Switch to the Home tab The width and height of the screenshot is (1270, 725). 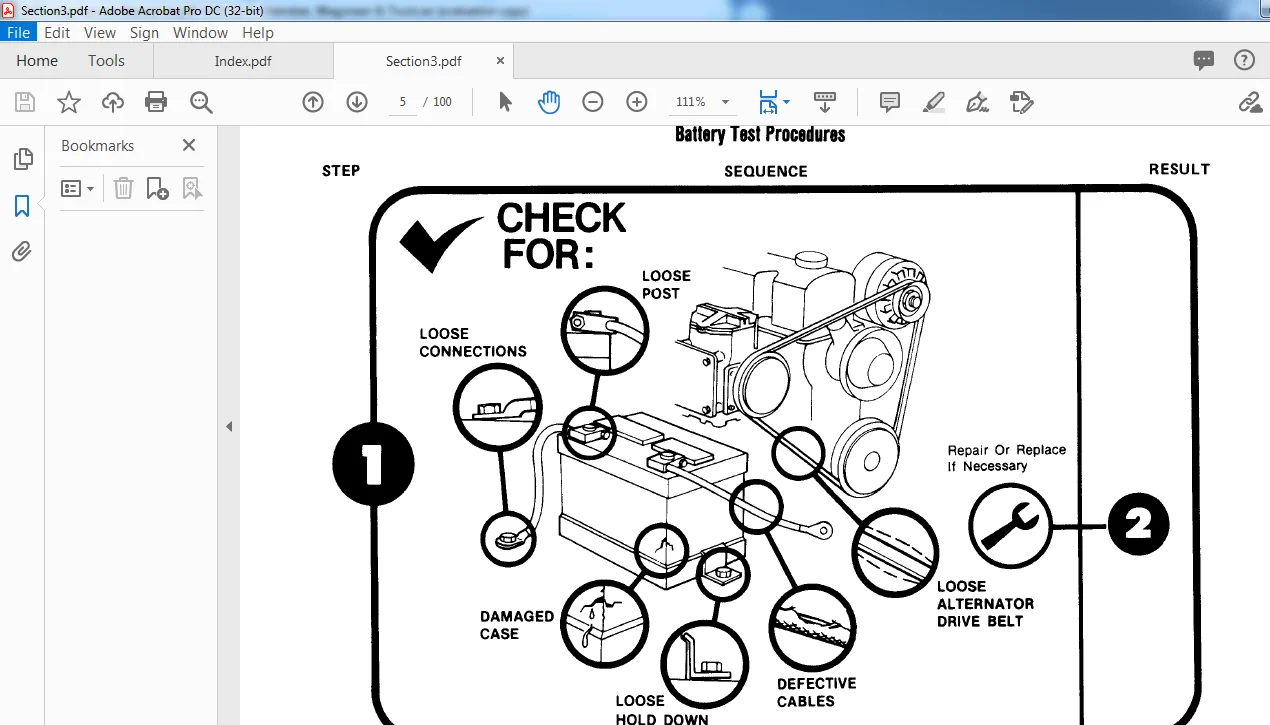click(x=37, y=61)
